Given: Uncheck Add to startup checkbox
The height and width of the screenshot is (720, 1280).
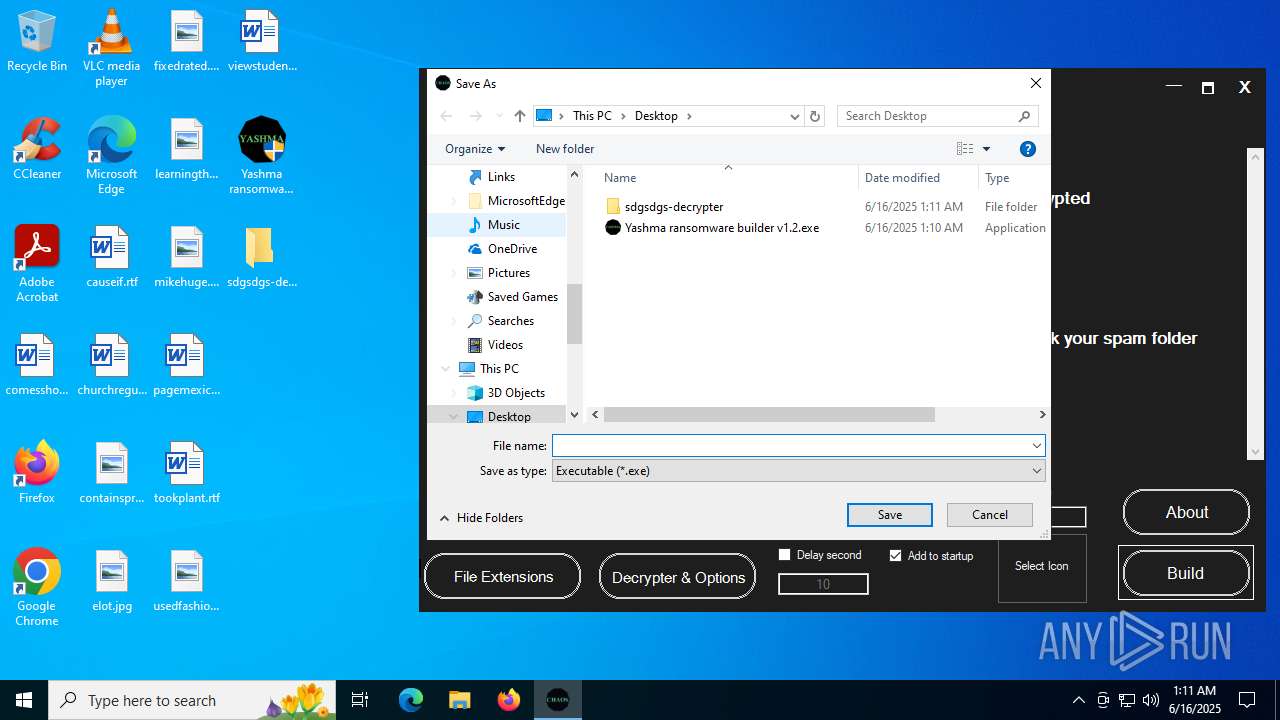Looking at the screenshot, I should pyautogui.click(x=895, y=555).
